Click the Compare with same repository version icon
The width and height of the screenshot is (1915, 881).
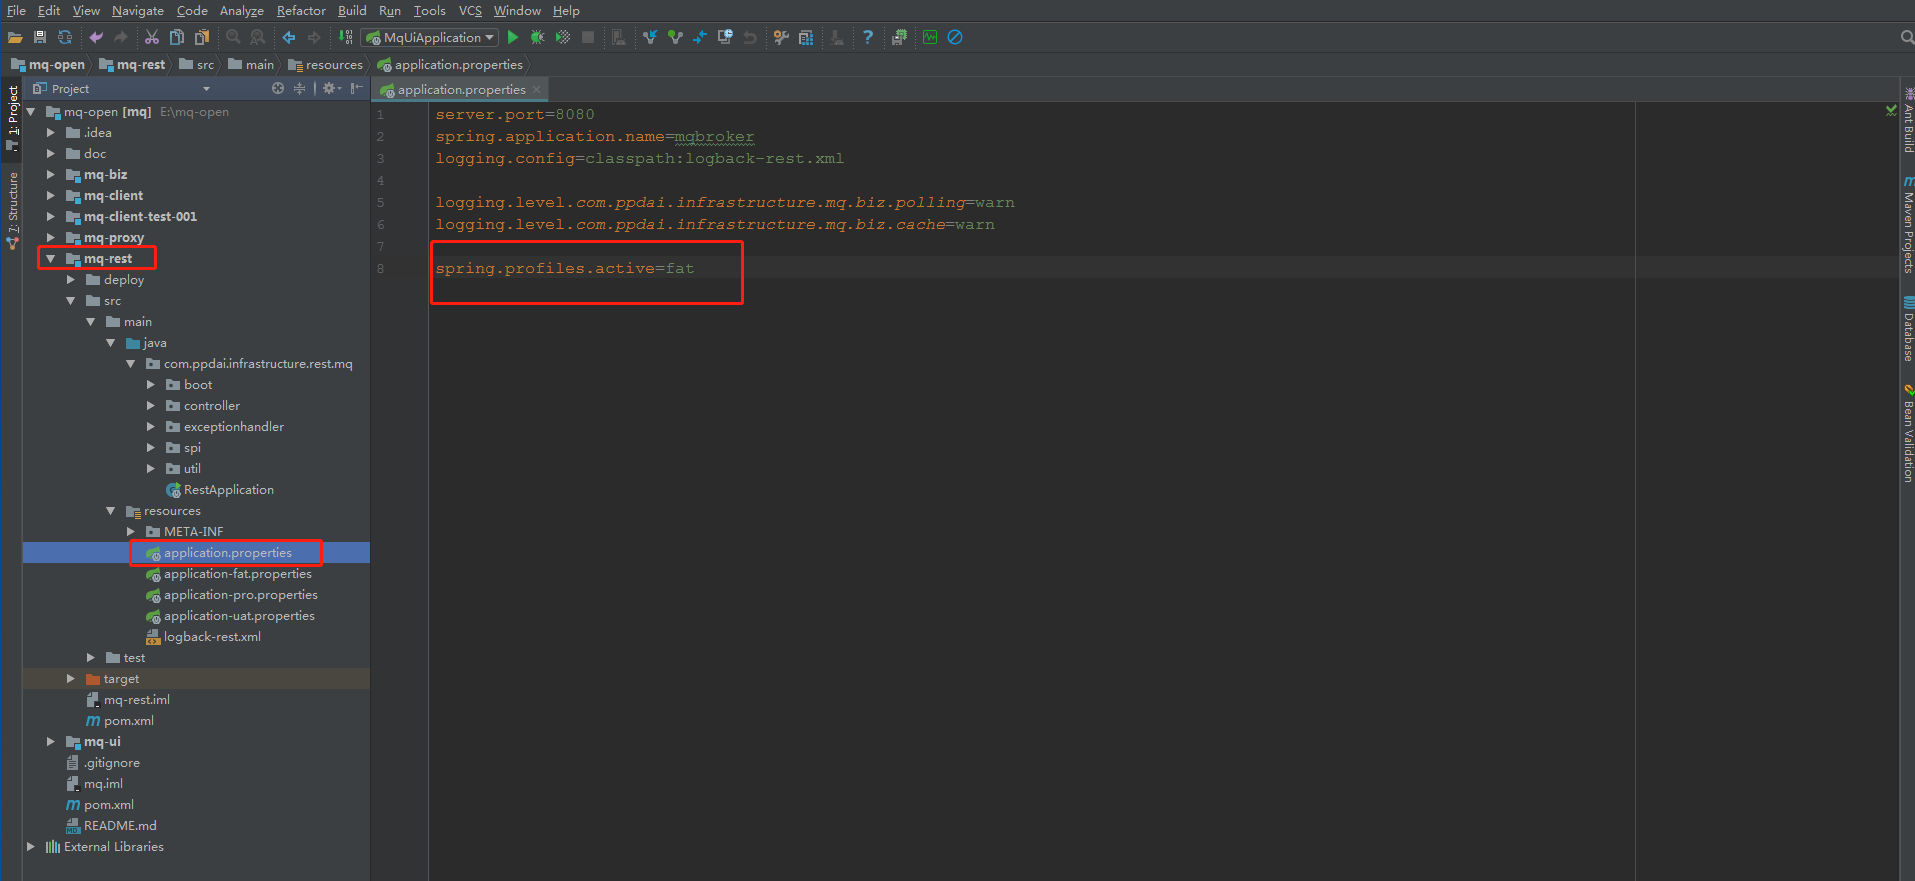(x=700, y=37)
